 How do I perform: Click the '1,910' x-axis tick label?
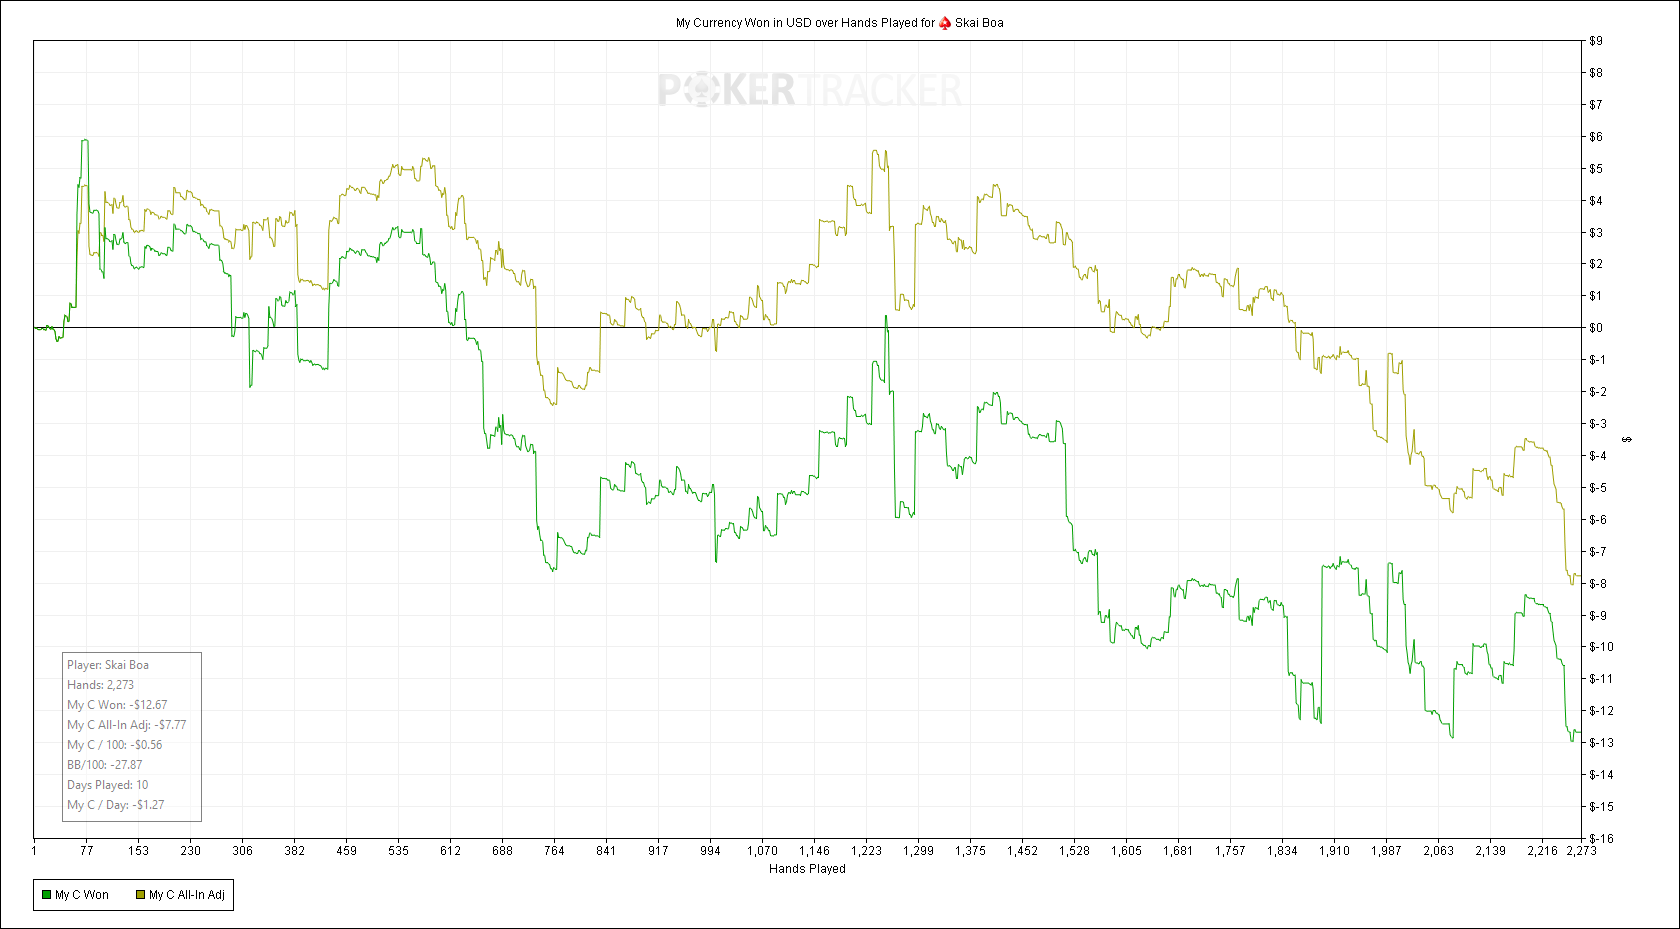(x=1334, y=851)
